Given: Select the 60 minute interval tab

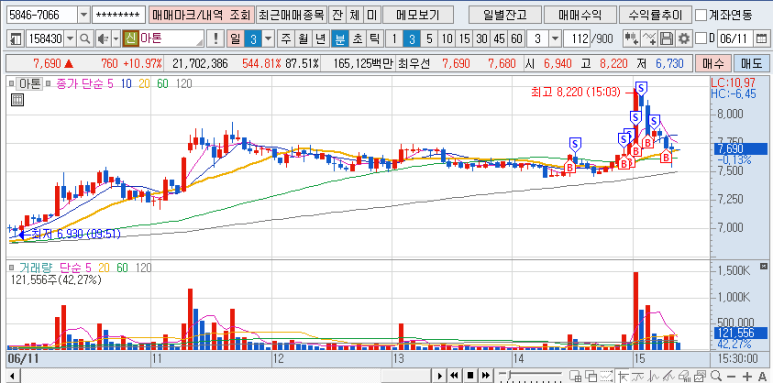Looking at the screenshot, I should 517,38.
